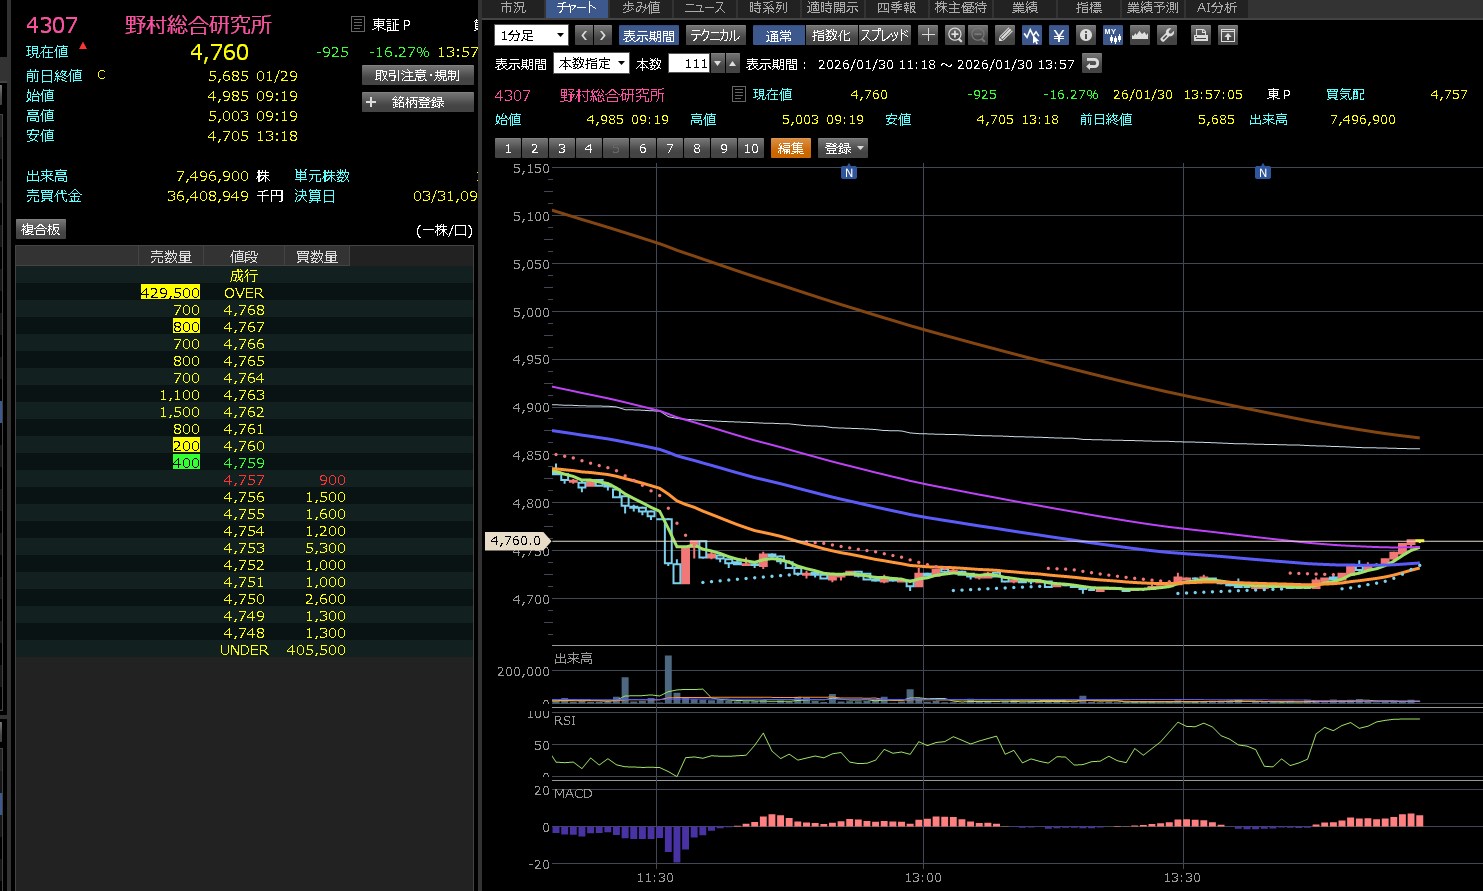This screenshot has width=1483, height=891.
Task: Click the yen price display icon
Action: tap(1059, 35)
